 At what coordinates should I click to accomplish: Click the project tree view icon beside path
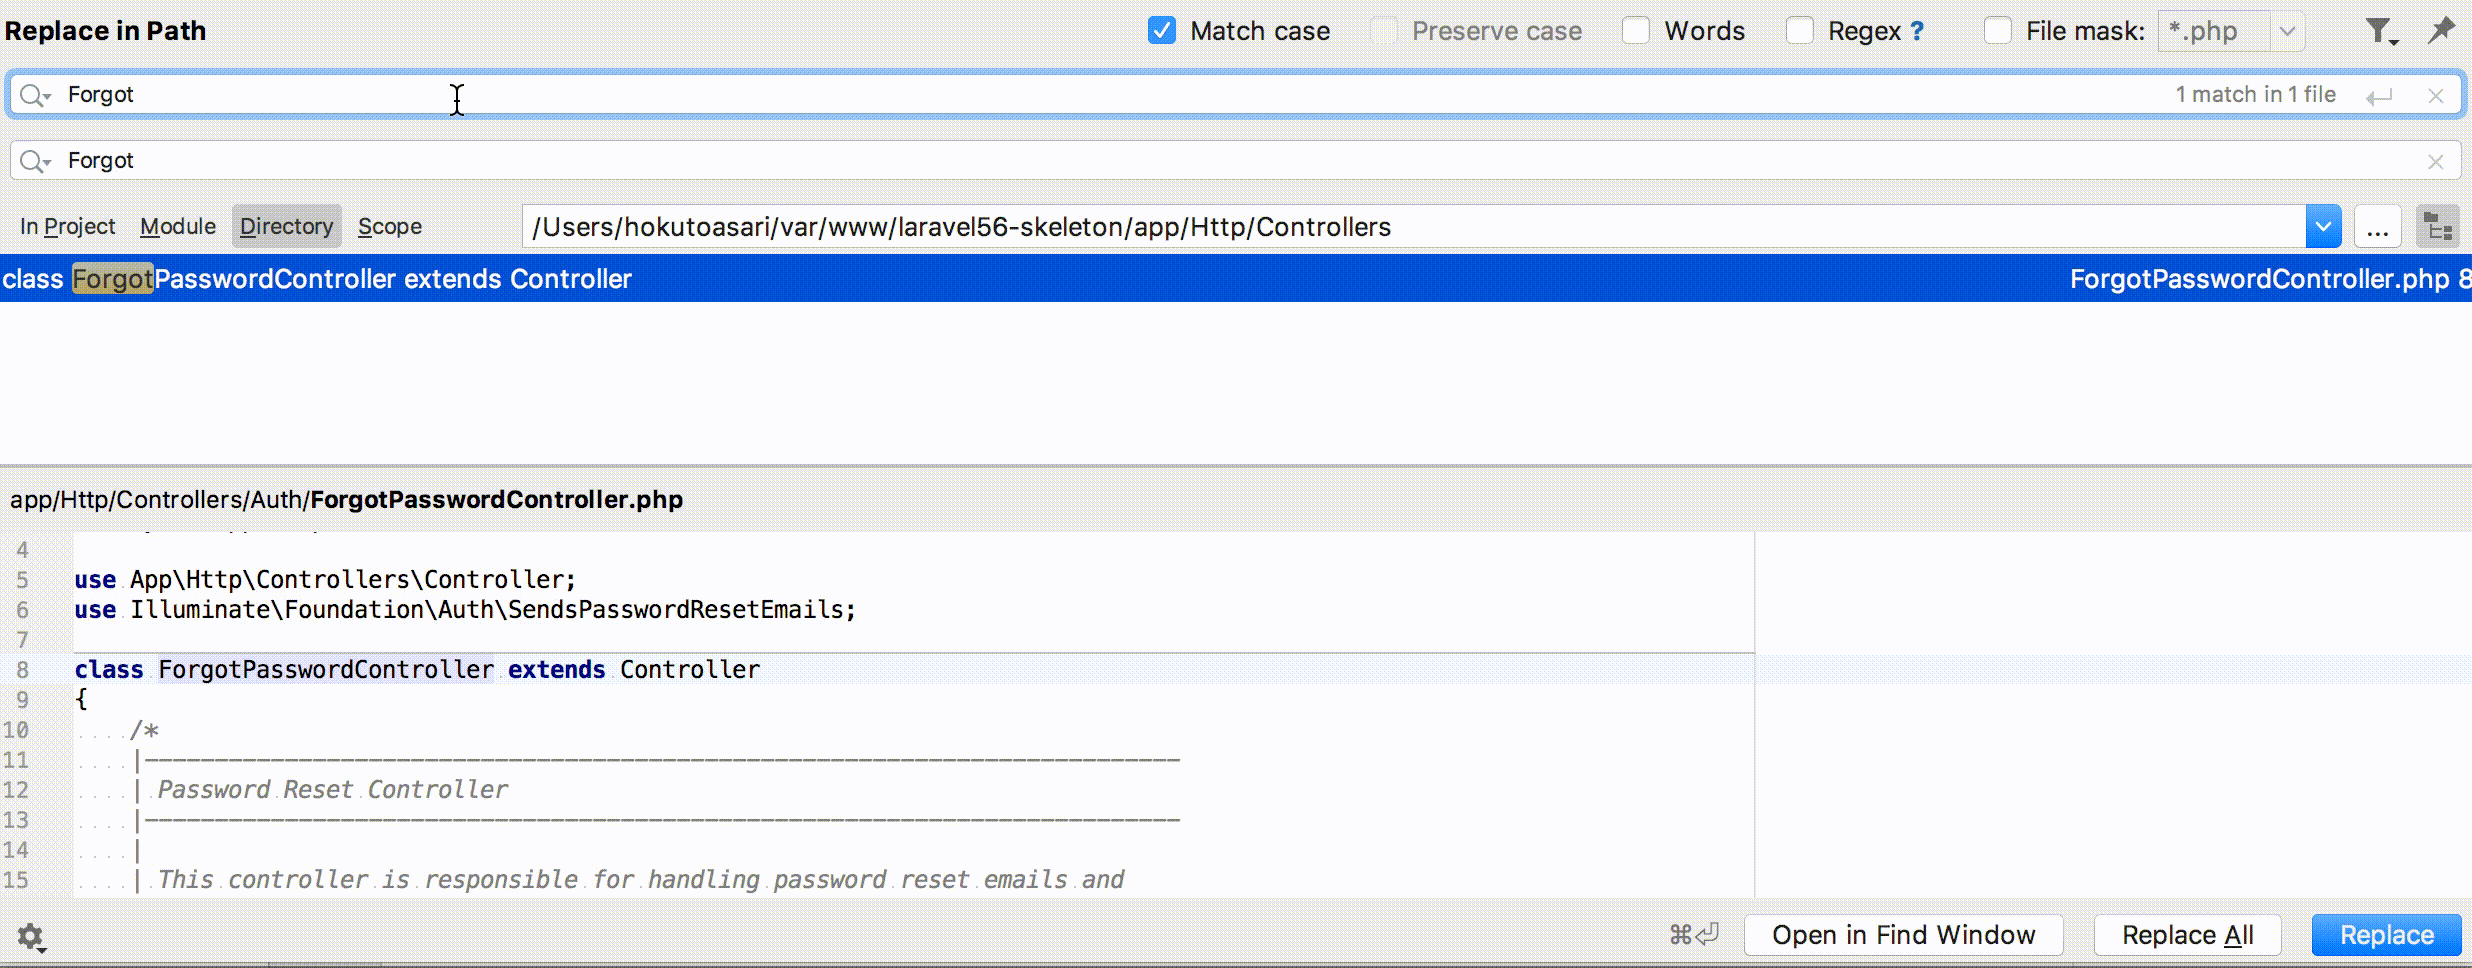2438,226
